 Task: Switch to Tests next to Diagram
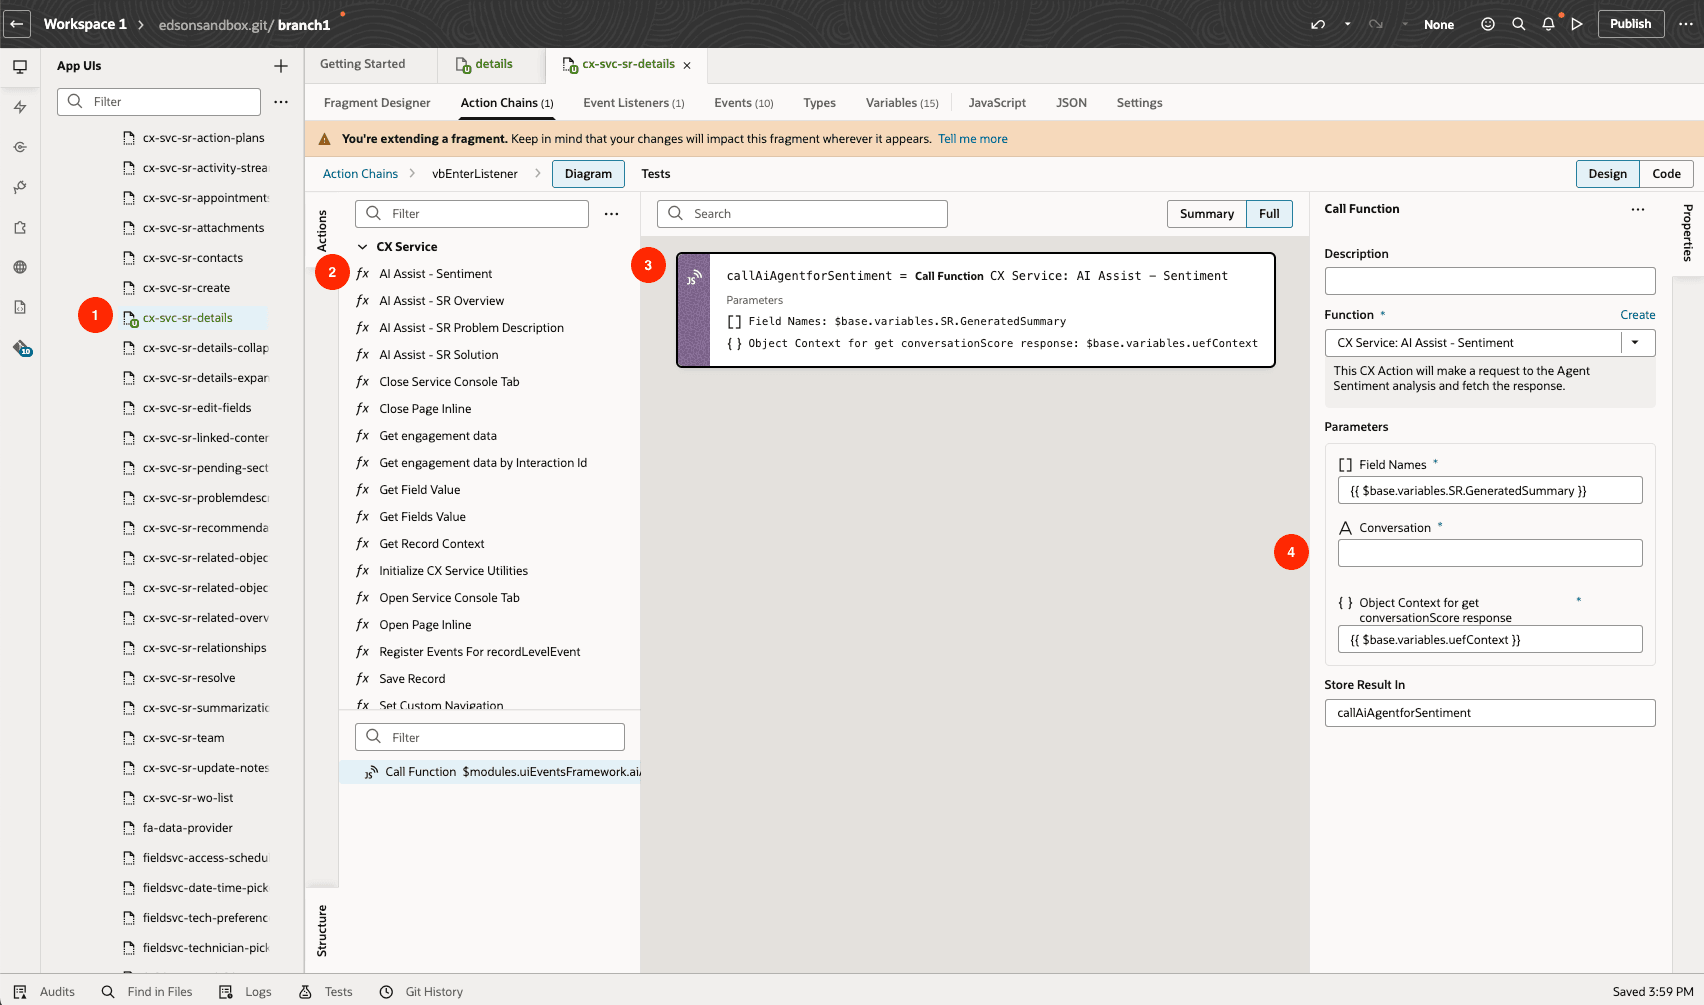coord(656,174)
